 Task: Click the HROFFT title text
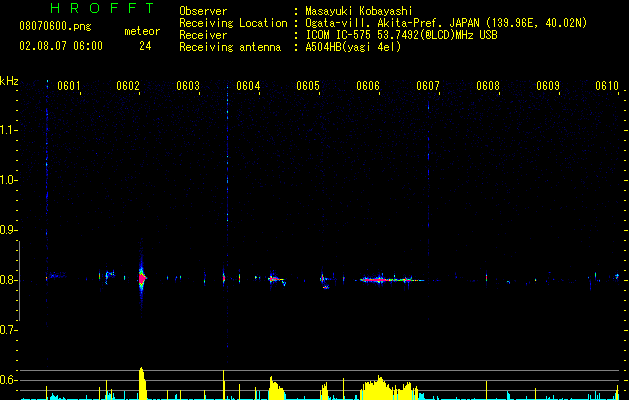point(103,8)
